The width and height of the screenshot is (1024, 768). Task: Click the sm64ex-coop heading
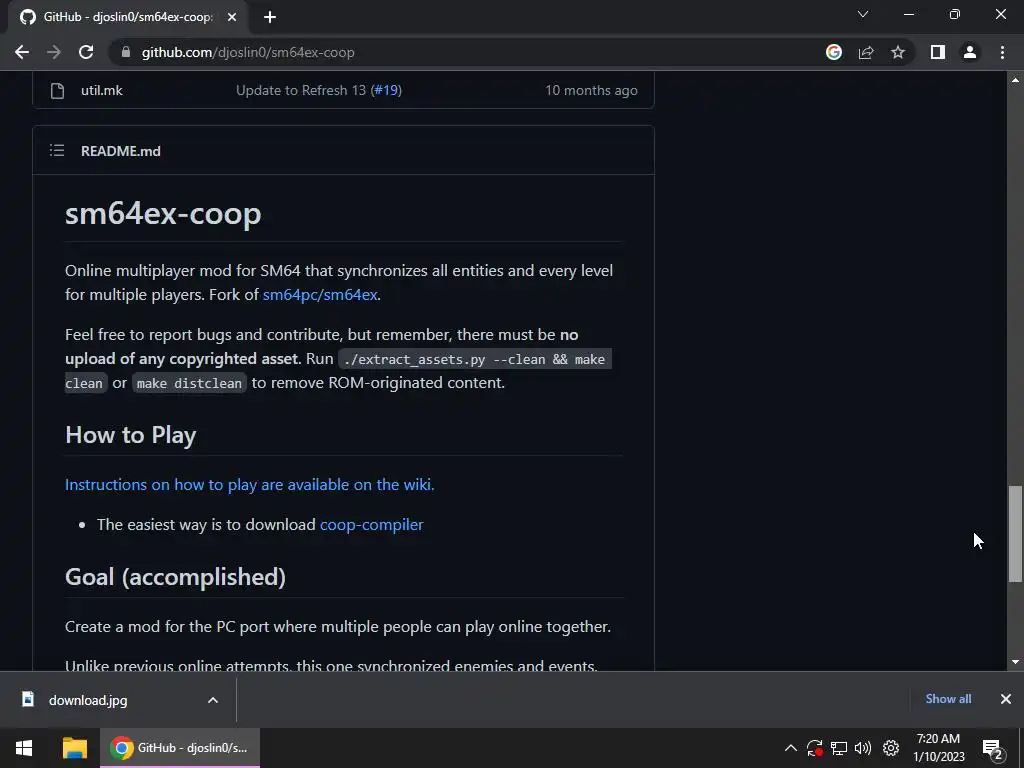click(163, 214)
